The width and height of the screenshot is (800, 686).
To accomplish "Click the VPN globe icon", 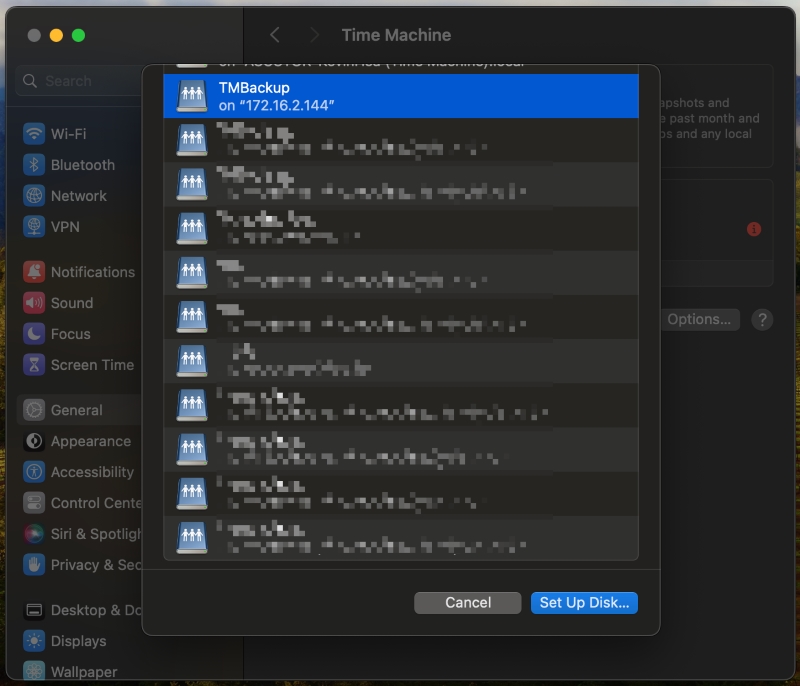I will click(34, 227).
